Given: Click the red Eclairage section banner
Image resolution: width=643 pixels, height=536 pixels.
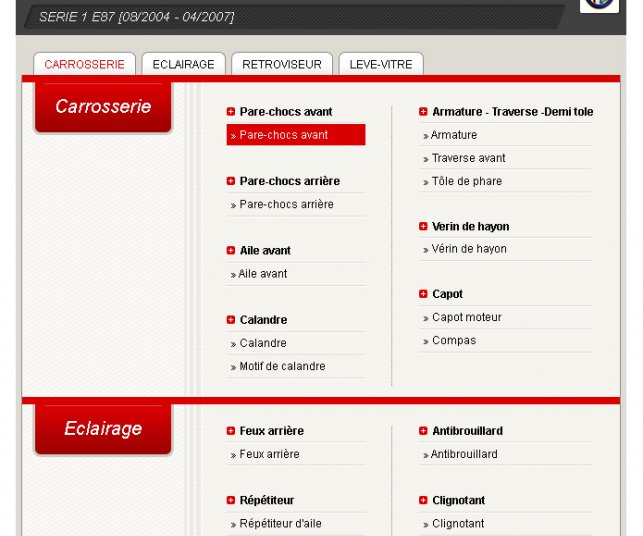Looking at the screenshot, I should coord(103,429).
